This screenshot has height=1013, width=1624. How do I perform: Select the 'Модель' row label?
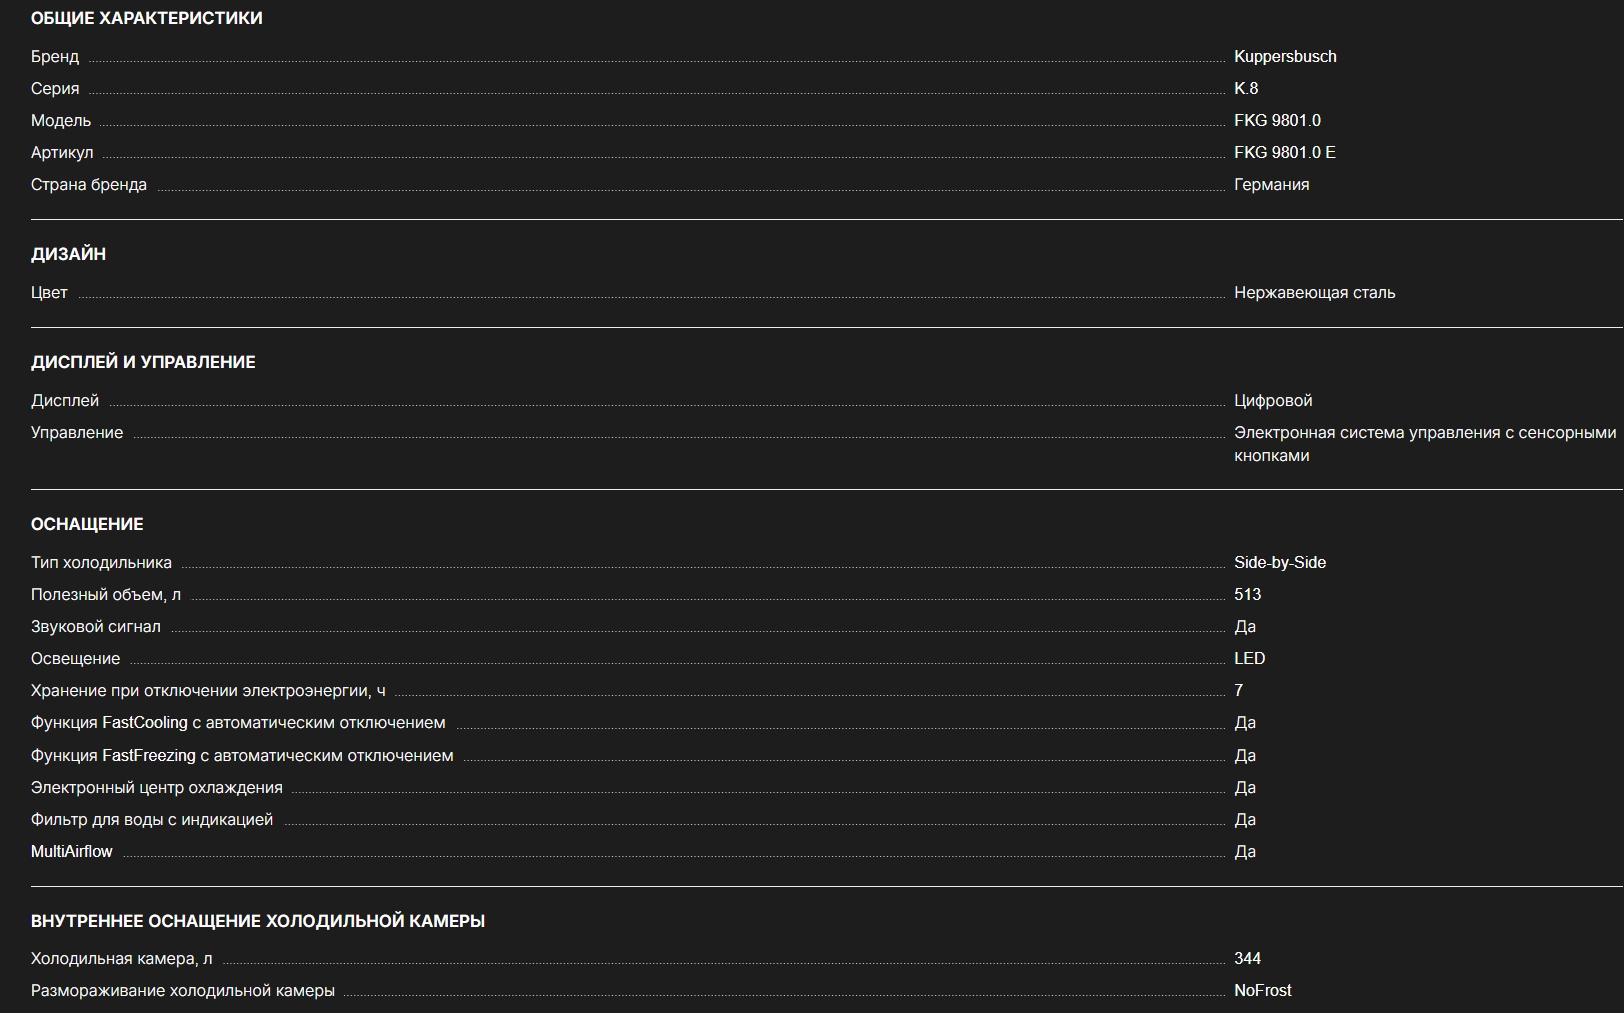pyautogui.click(x=61, y=121)
